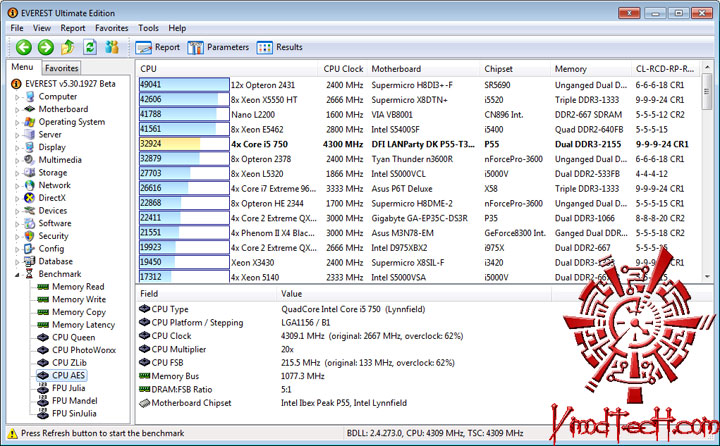Image resolution: width=720 pixels, height=446 pixels.
Task: Click the results list scrollbar up arrow
Action: click(707, 68)
